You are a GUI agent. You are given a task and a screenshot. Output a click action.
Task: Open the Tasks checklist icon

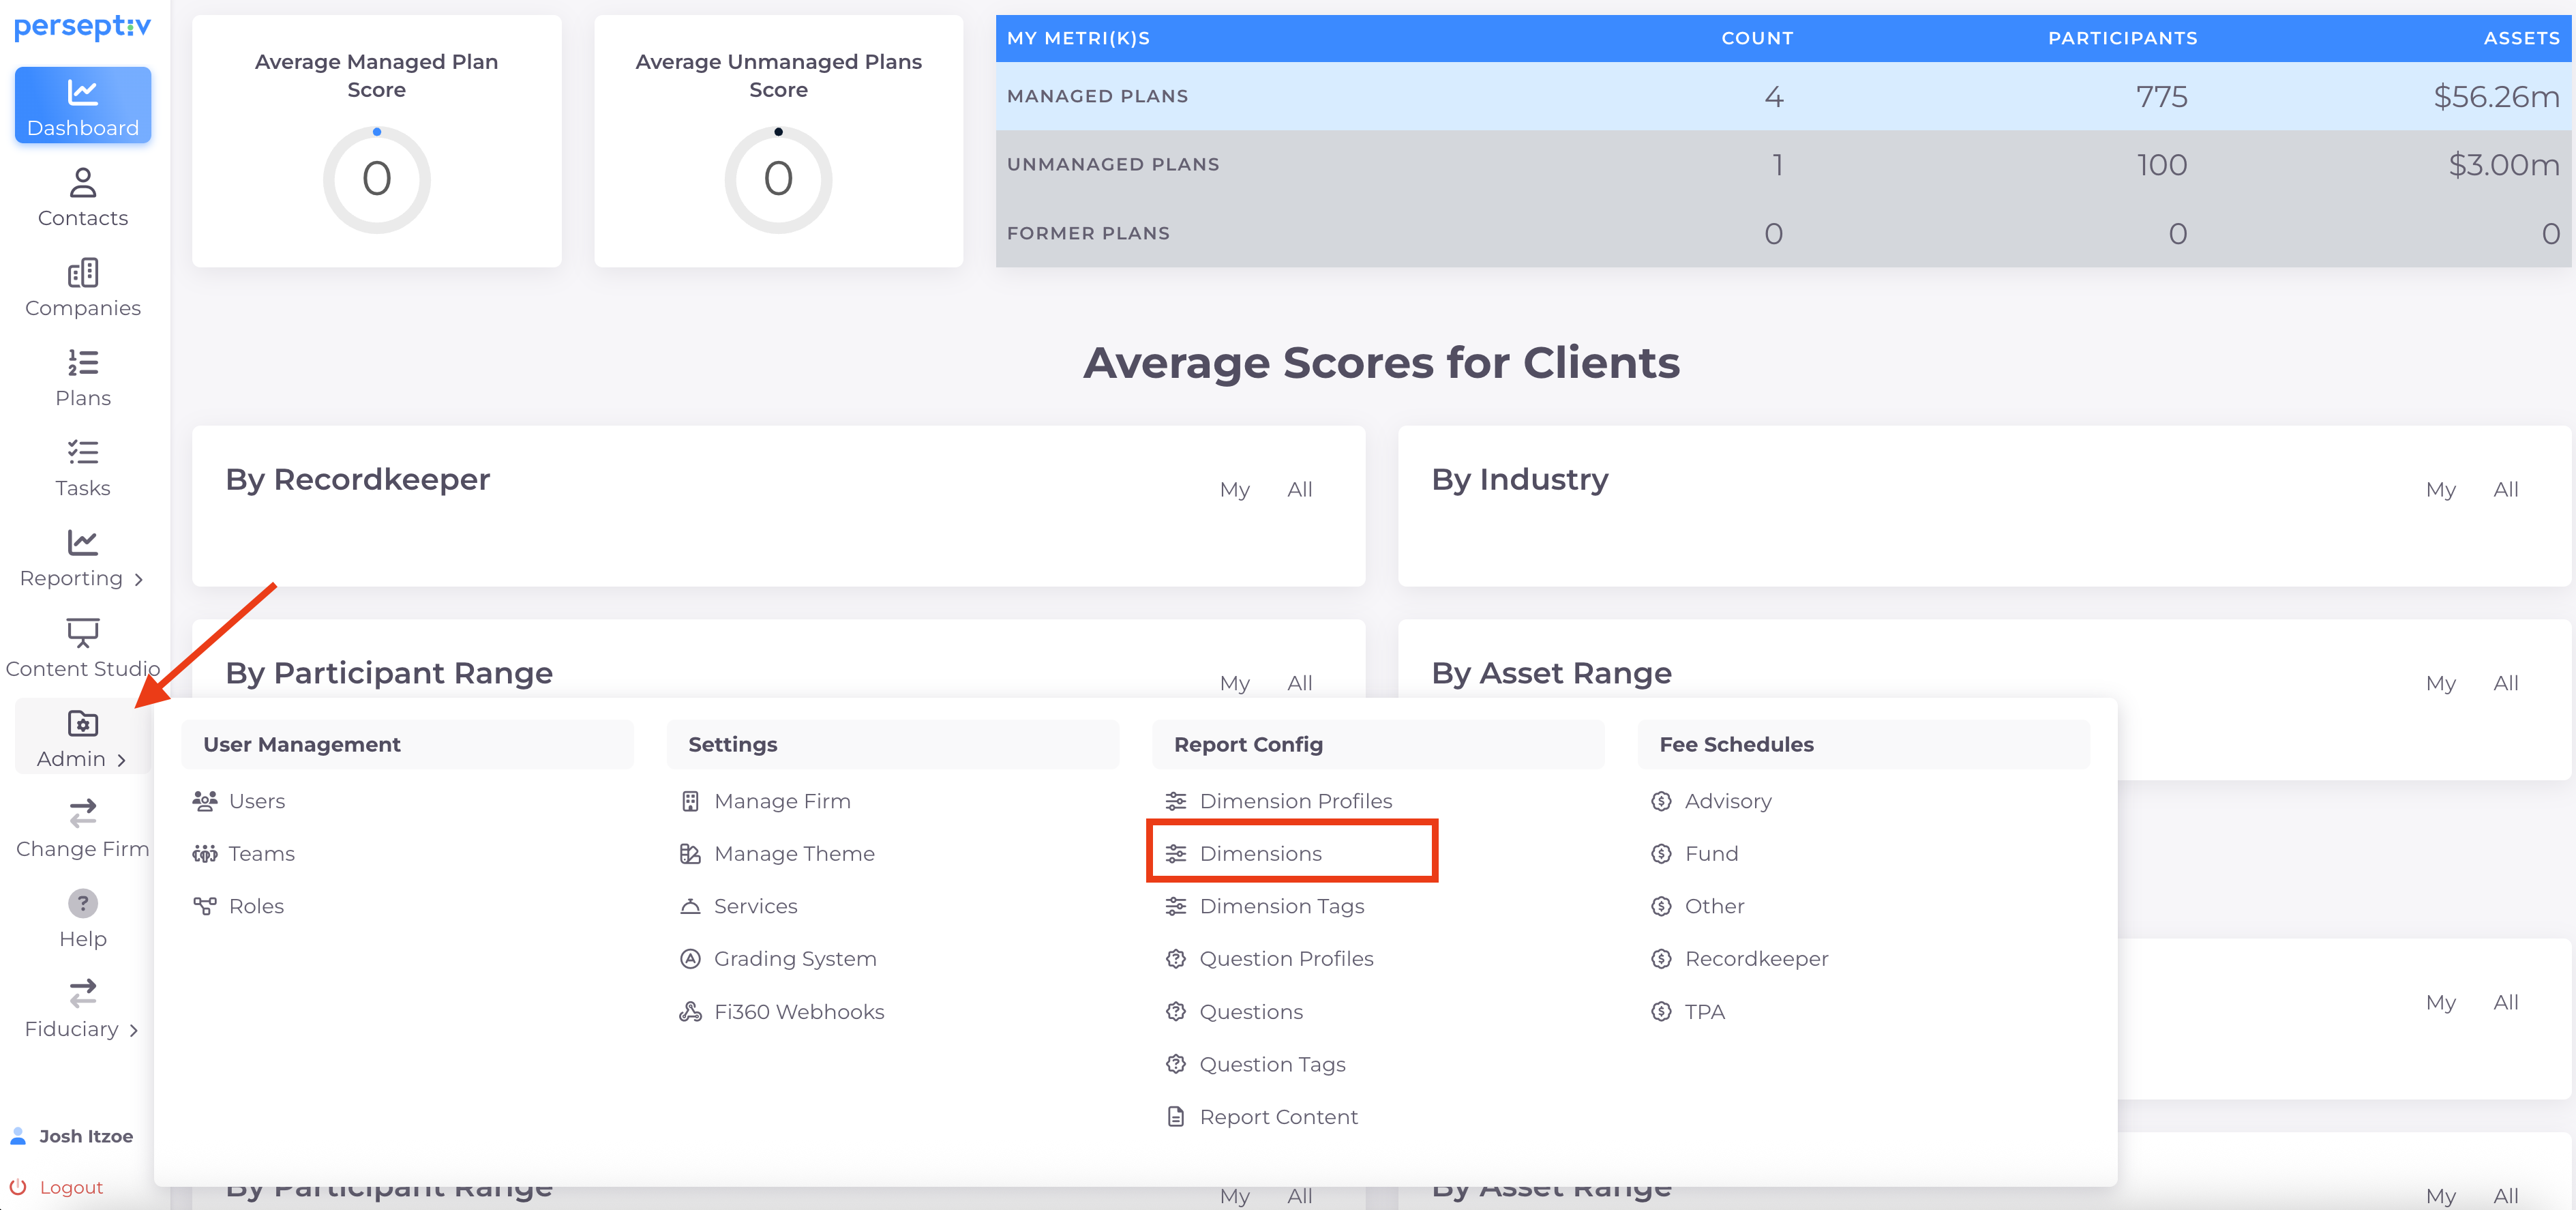click(82, 453)
